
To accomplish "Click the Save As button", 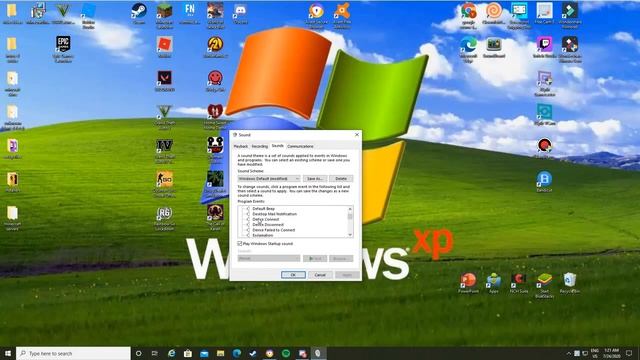I will [x=315, y=179].
